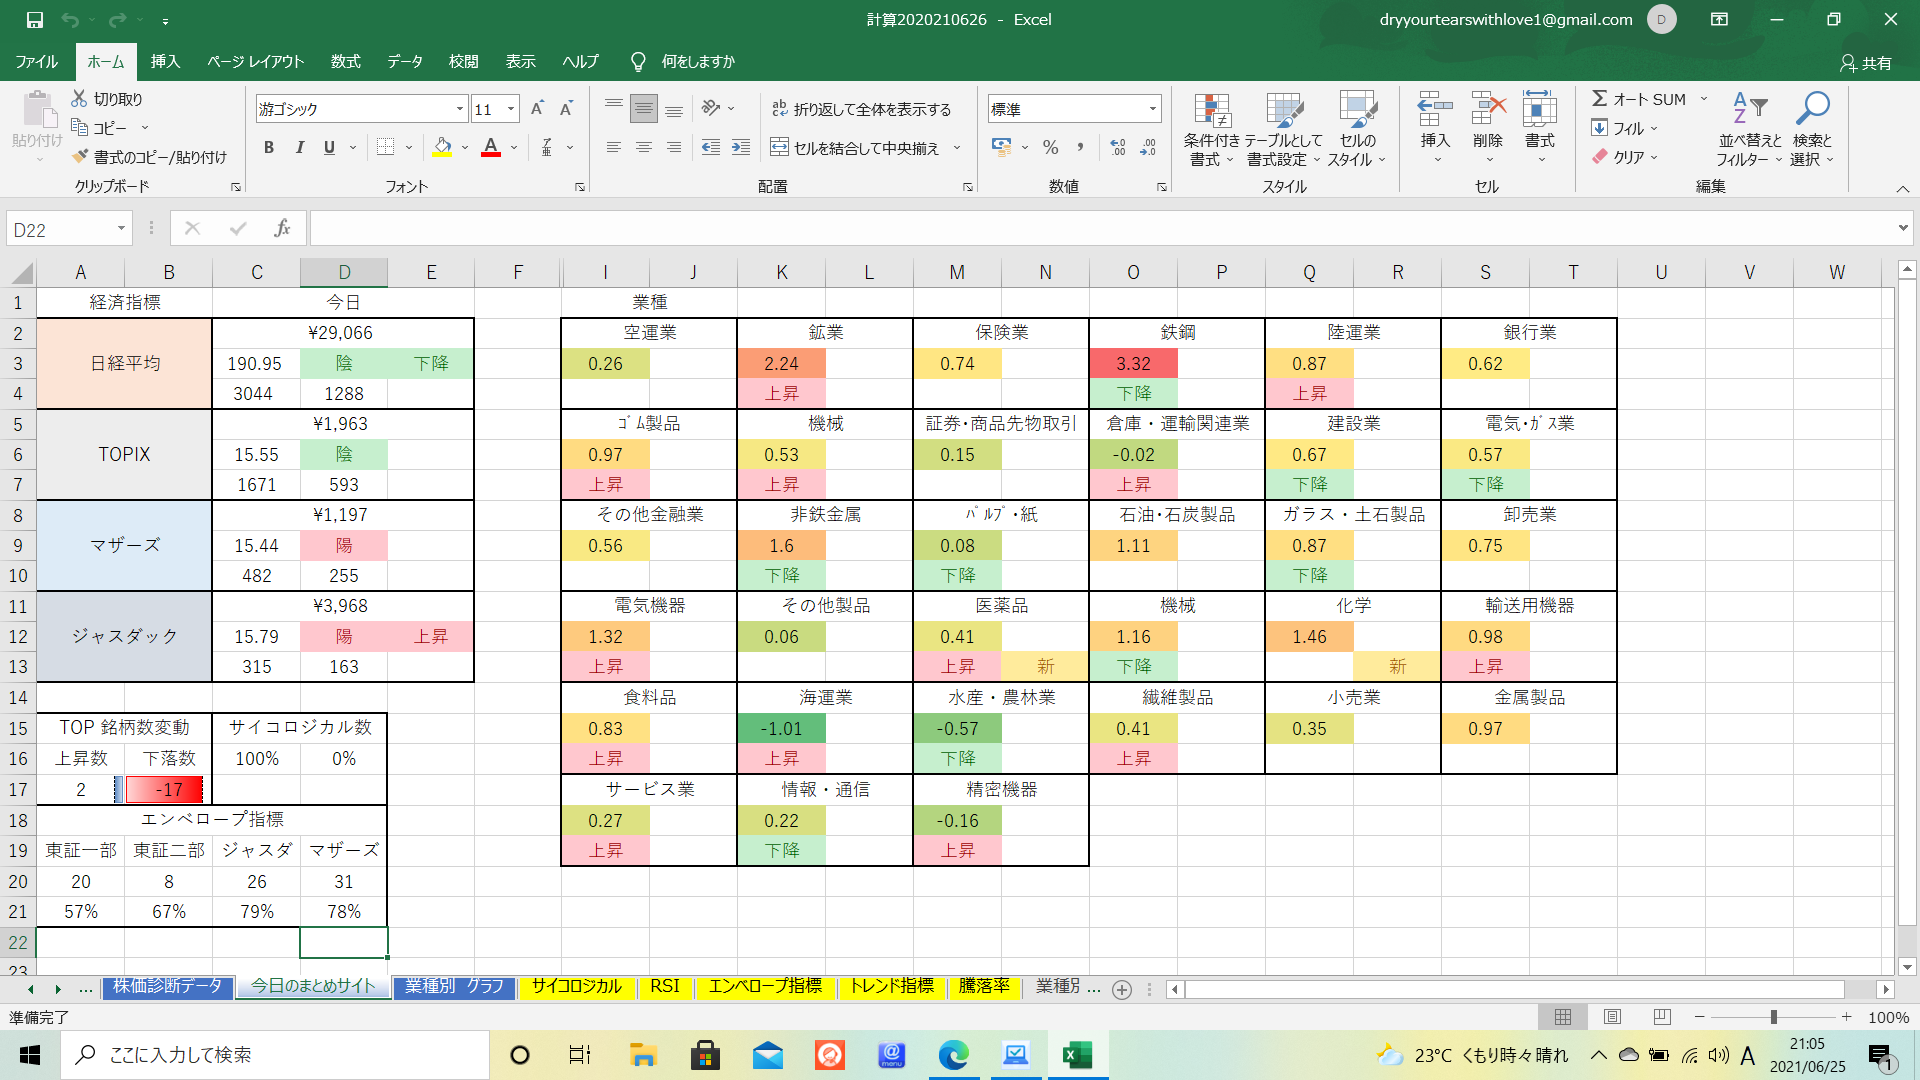Image resolution: width=1920 pixels, height=1080 pixels.
Task: Open the 数式 ribbon tab
Action: coord(345,62)
